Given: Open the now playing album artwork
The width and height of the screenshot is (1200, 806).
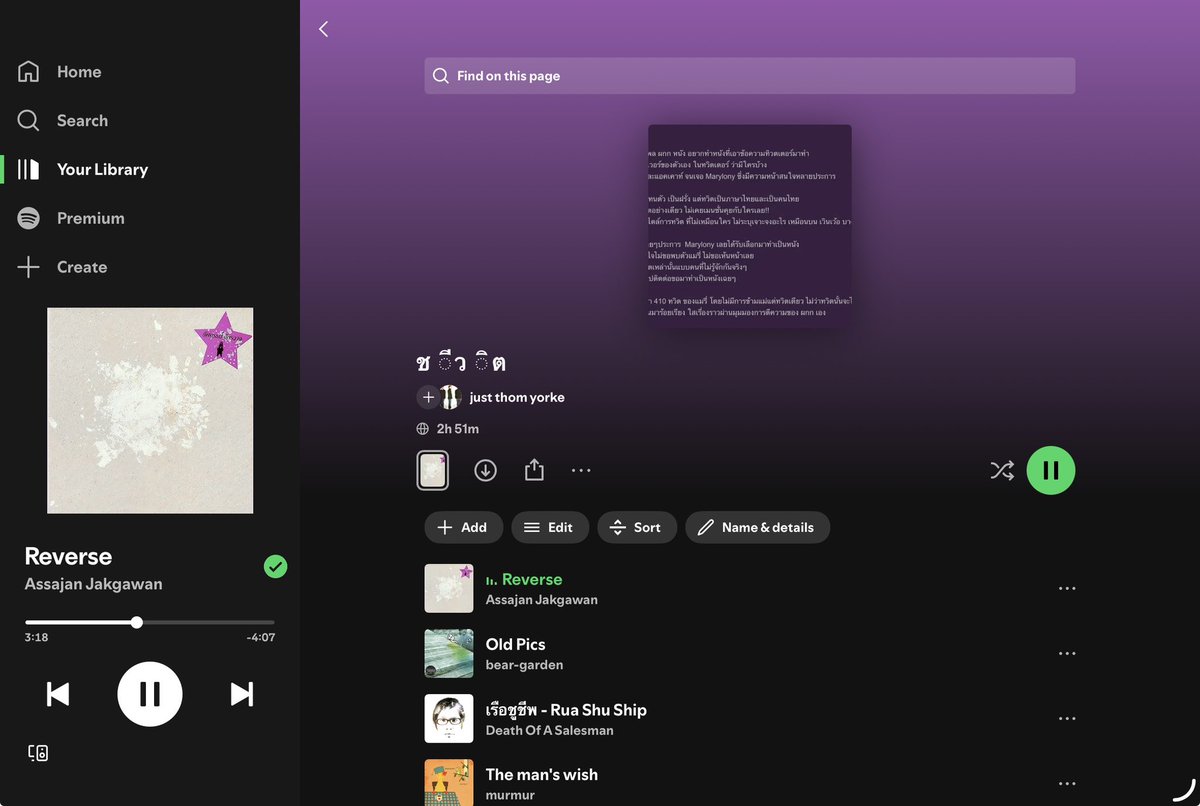Looking at the screenshot, I should coord(150,410).
